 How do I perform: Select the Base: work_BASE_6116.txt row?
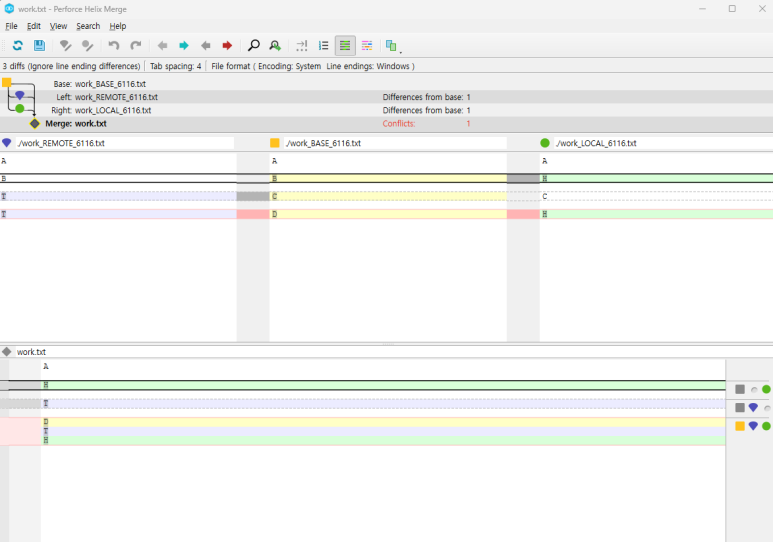386,84
